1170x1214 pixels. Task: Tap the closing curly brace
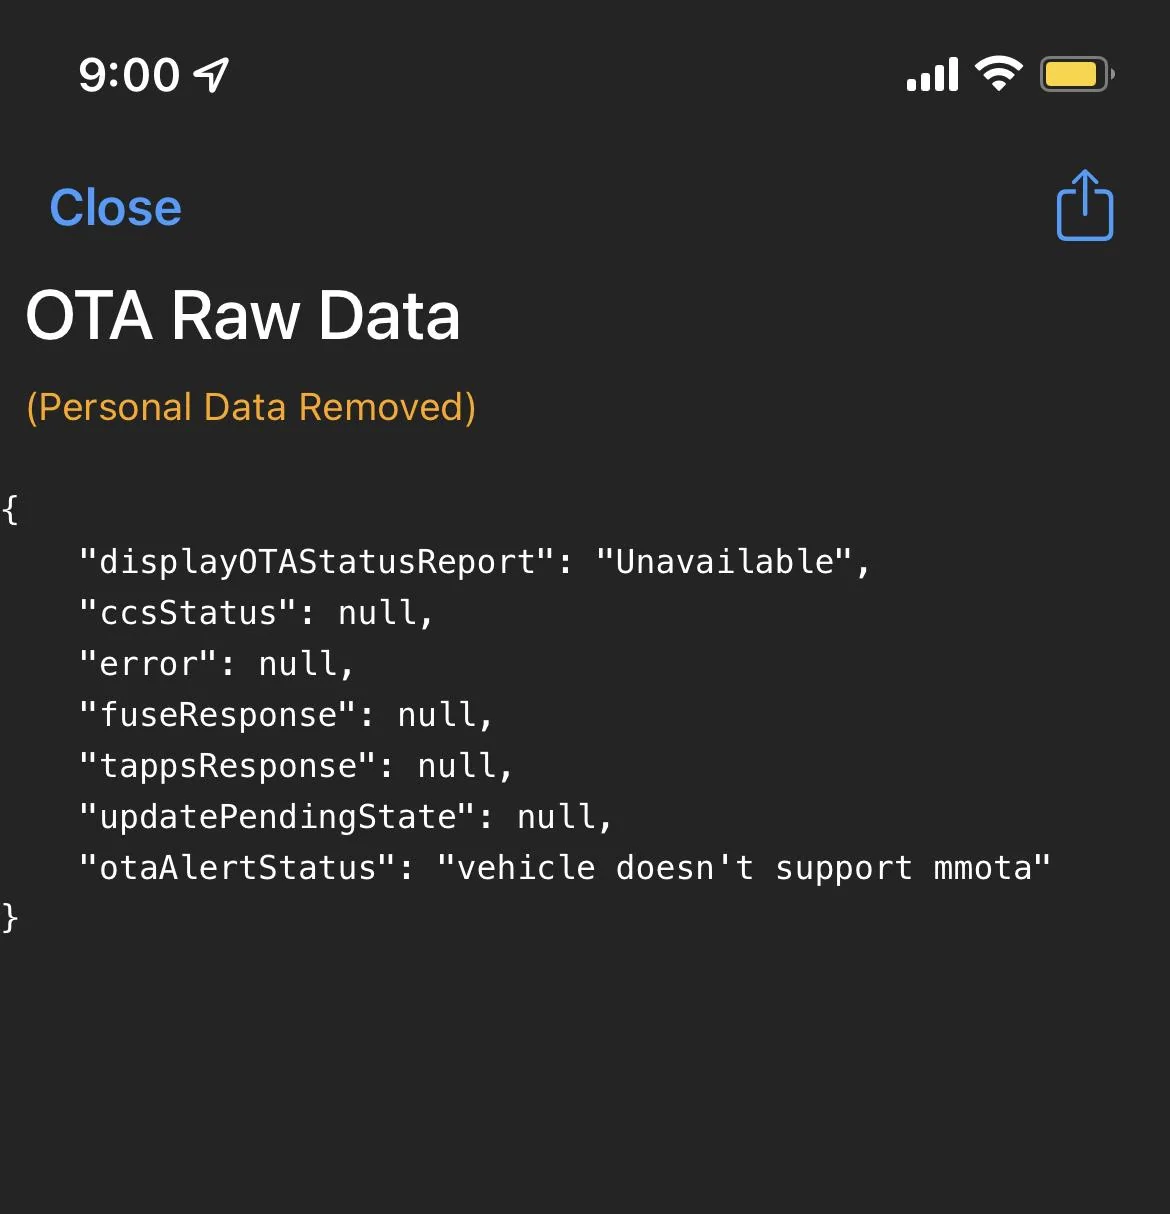point(10,918)
